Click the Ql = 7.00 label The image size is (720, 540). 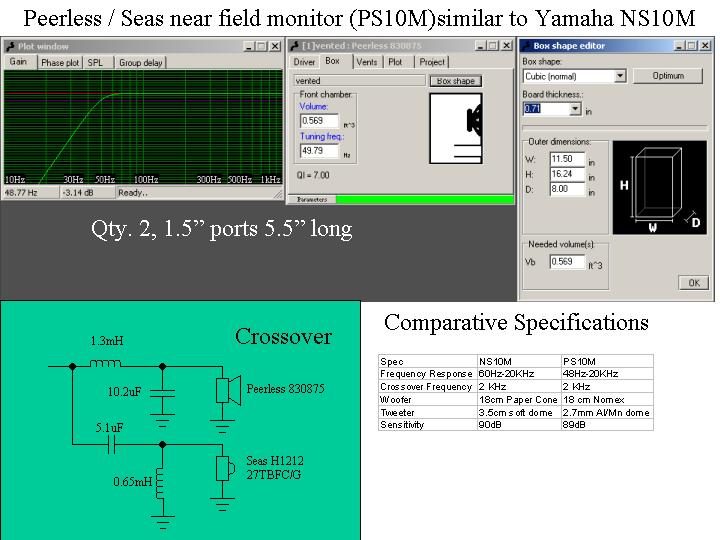313,175
